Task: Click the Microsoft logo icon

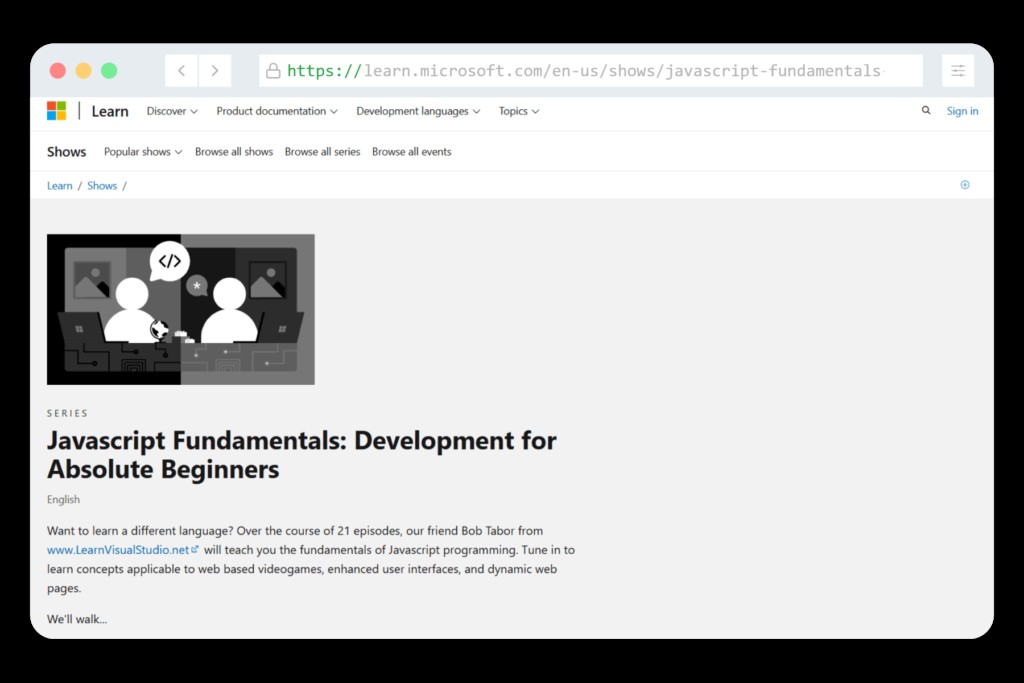Action: [56, 111]
